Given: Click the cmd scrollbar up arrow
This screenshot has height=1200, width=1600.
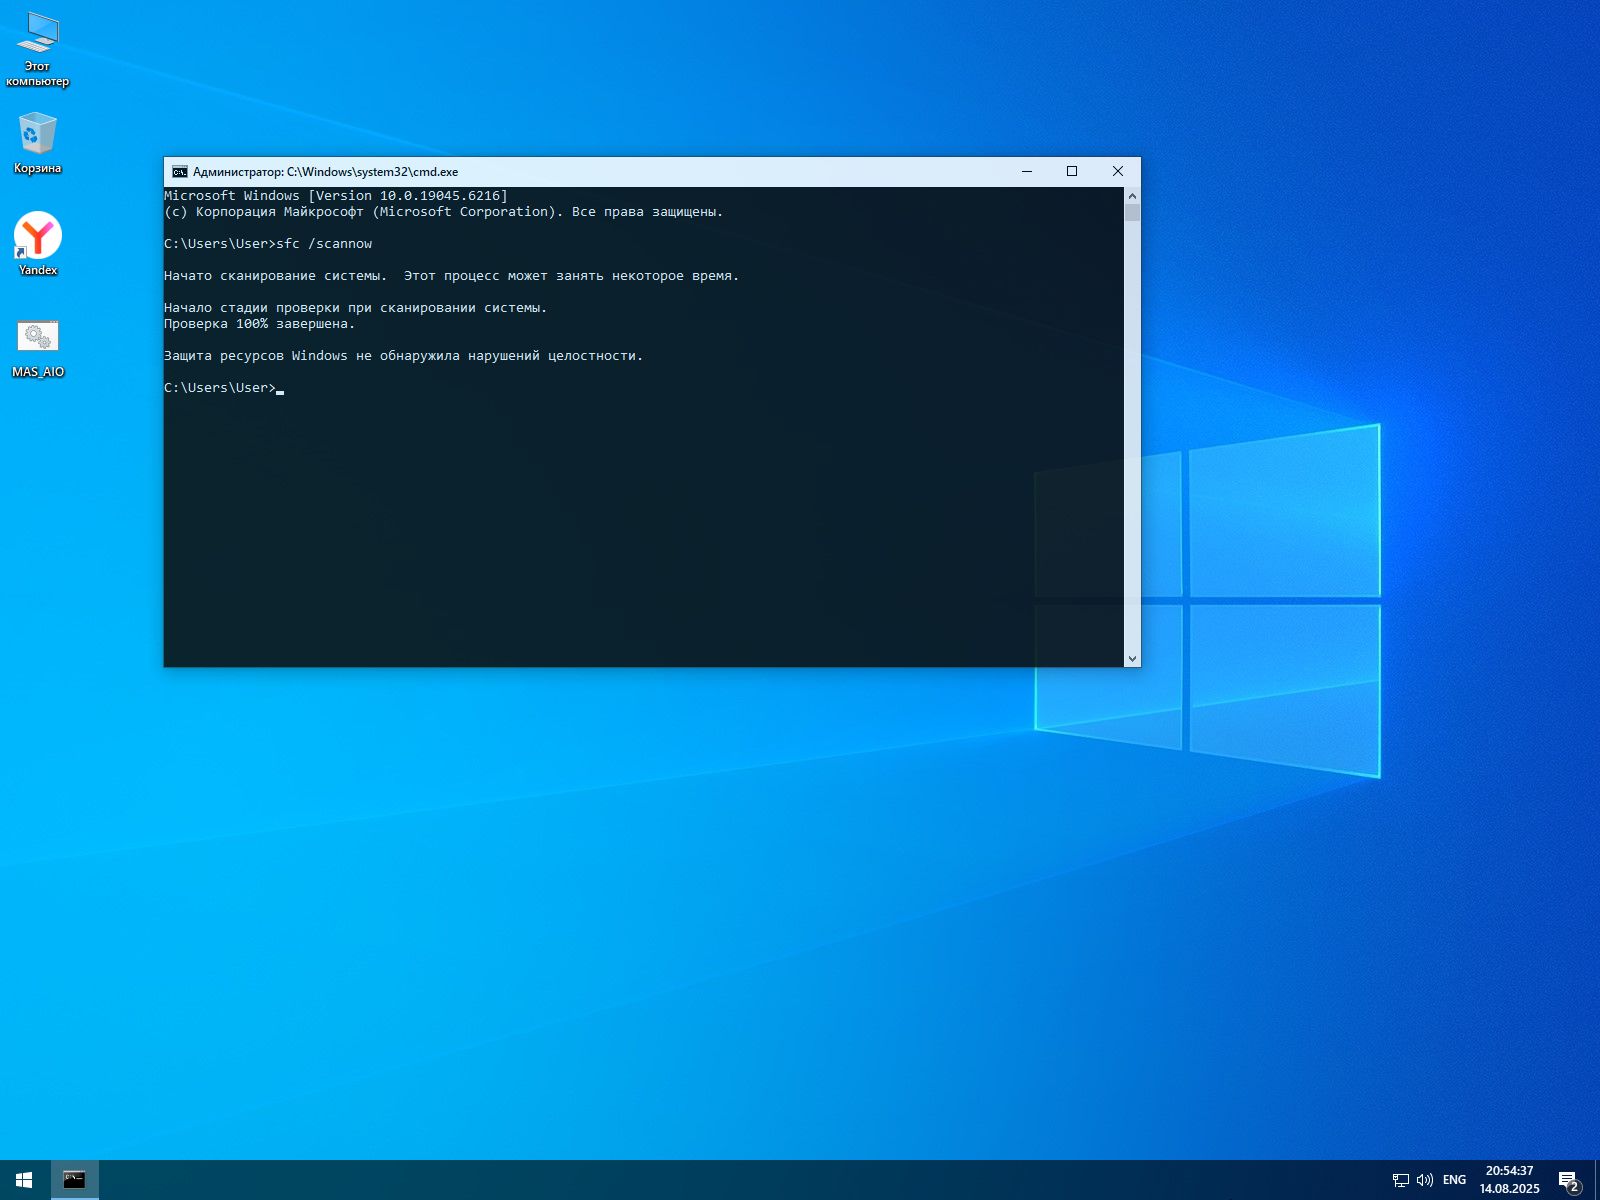Looking at the screenshot, I should [1132, 196].
